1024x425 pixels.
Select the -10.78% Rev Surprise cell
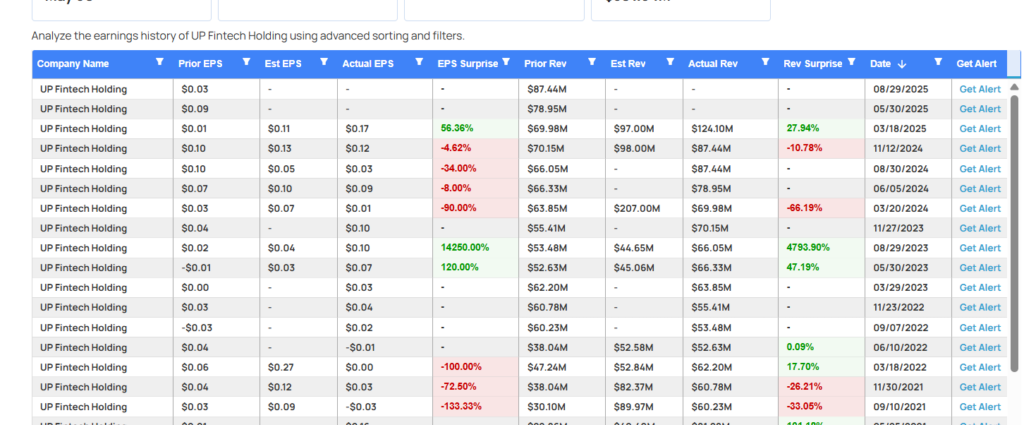(x=822, y=149)
